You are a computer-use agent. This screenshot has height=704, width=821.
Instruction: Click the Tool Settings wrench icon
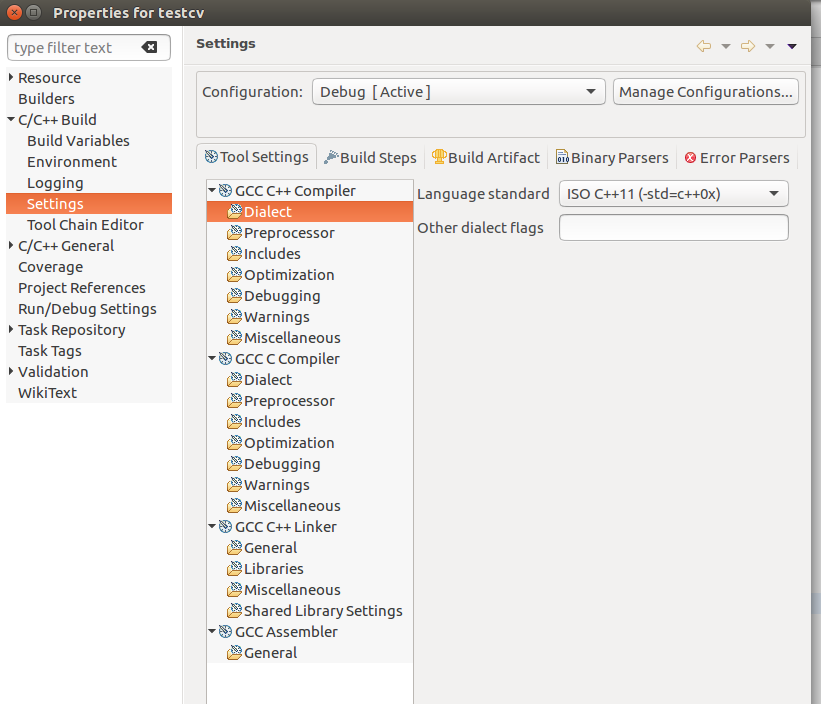click(x=212, y=157)
